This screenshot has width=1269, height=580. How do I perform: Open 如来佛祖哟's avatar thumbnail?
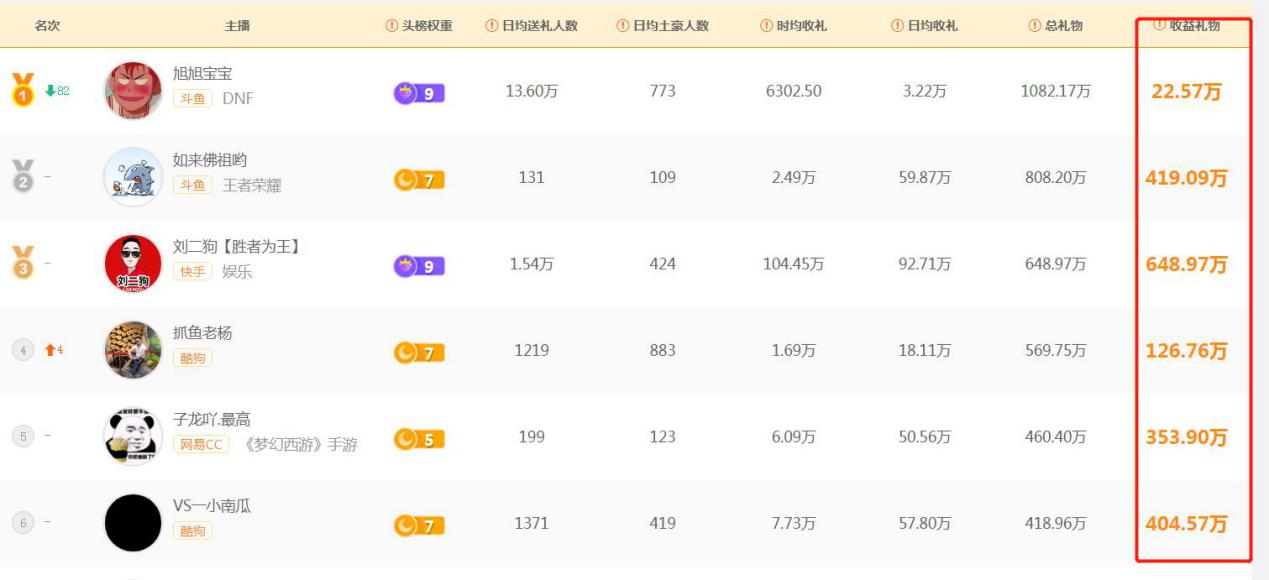tap(133, 177)
